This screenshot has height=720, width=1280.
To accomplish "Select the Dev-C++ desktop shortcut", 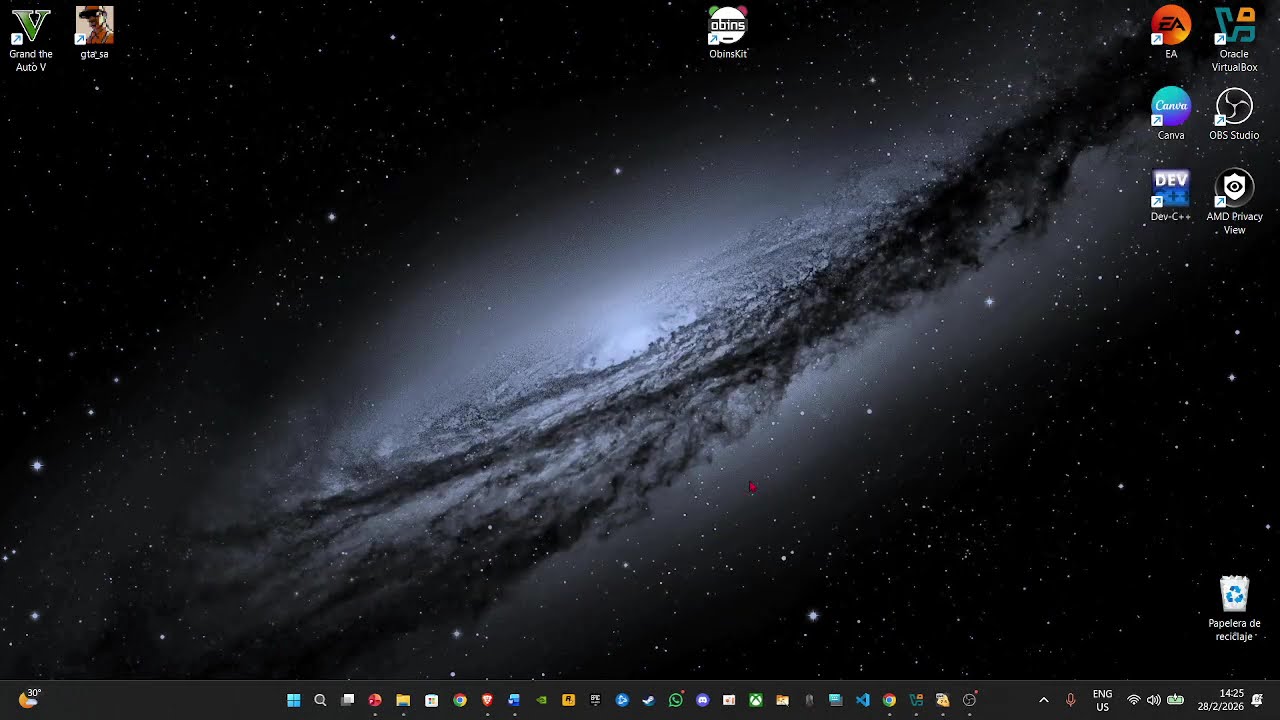I will click(1171, 195).
